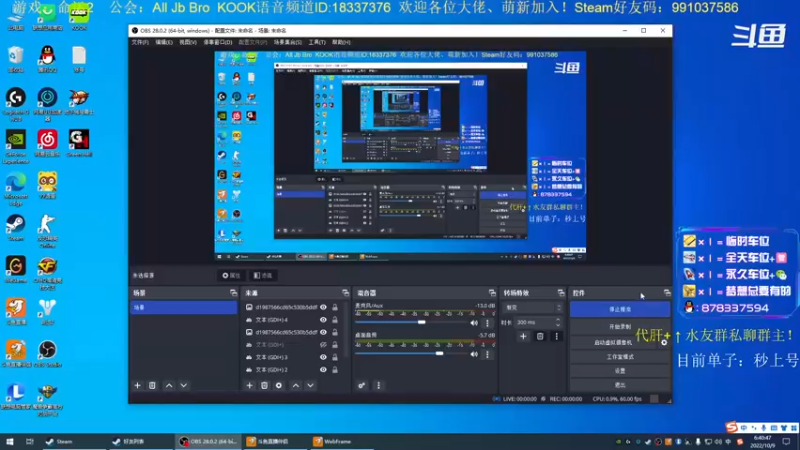
Task: Open 桌面音频 three-dot options menu
Action: [x=487, y=354]
